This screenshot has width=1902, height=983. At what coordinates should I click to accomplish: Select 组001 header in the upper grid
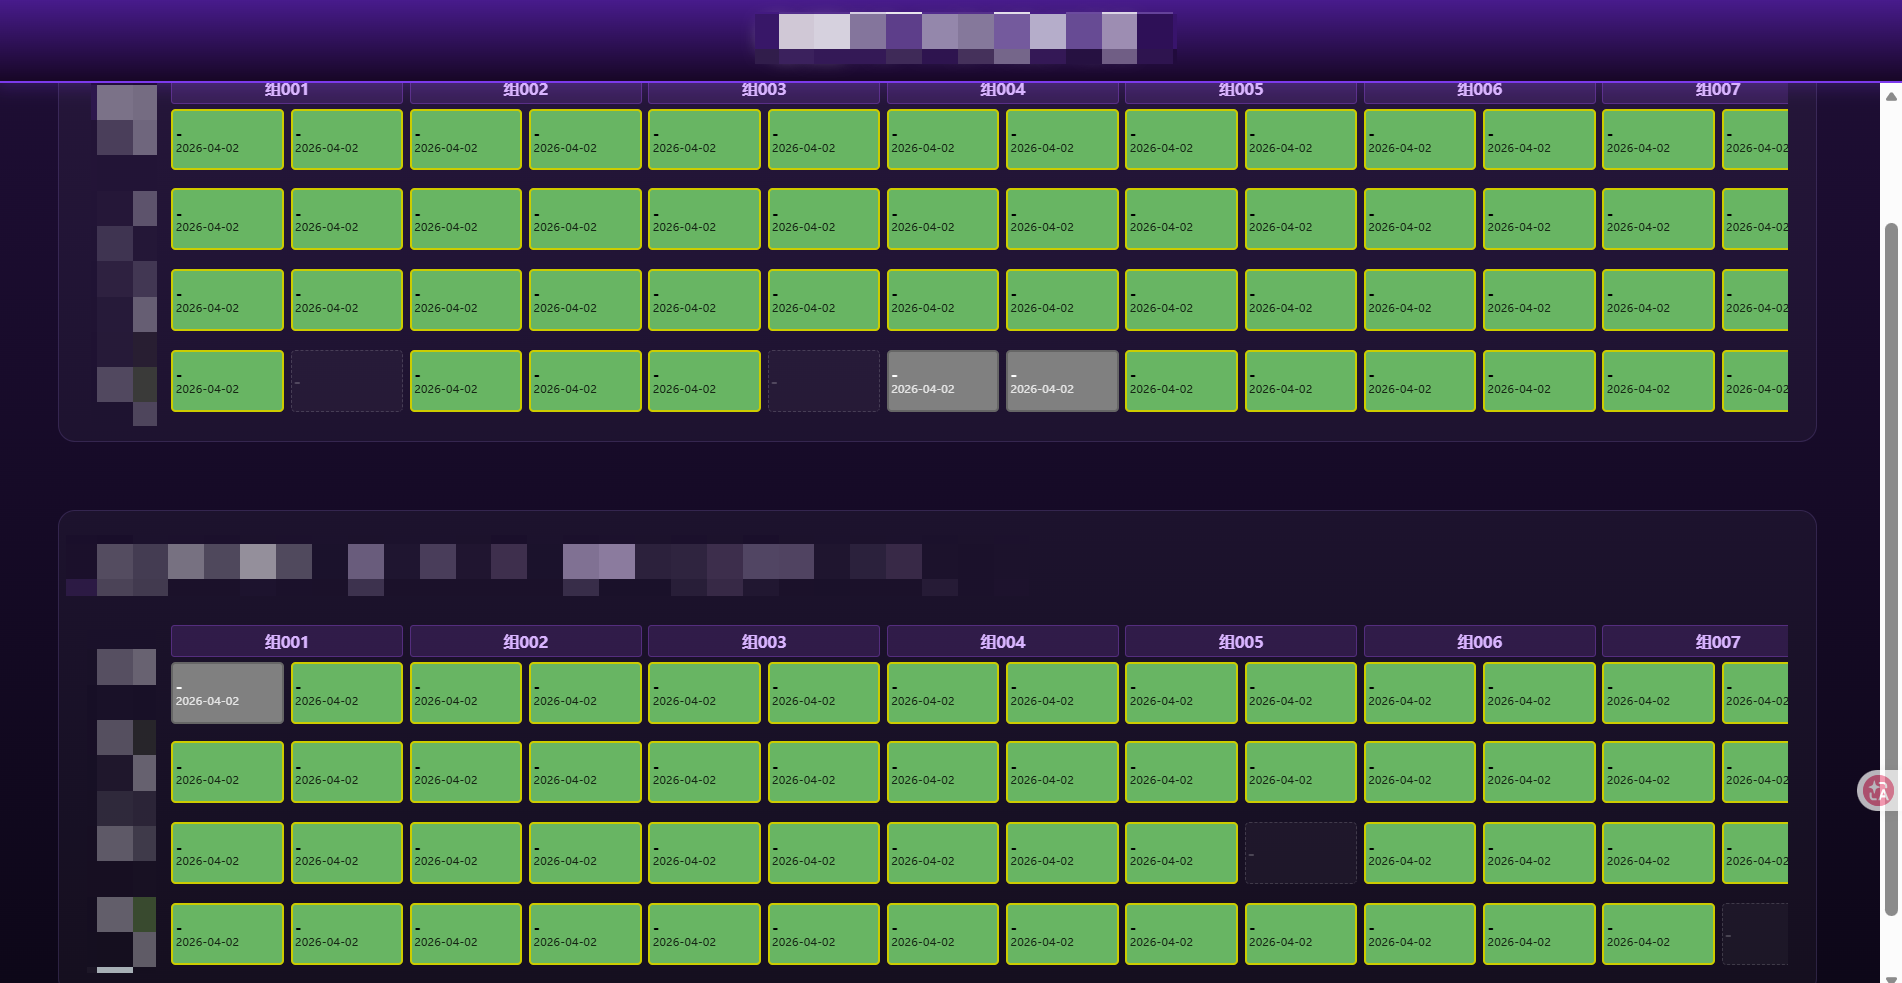point(287,91)
